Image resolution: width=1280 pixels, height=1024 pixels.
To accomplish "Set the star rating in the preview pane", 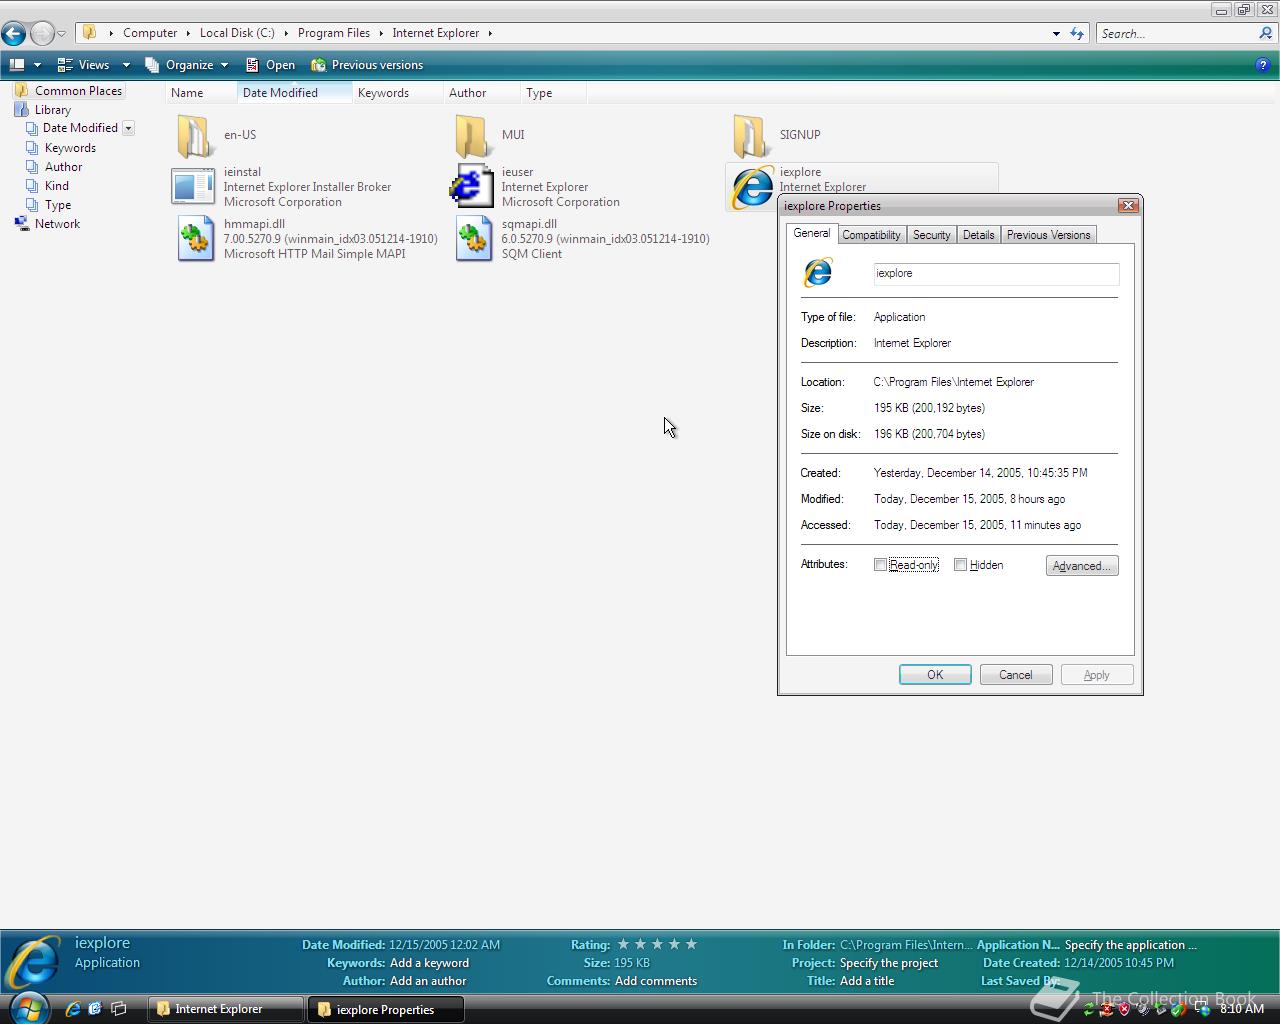I will click(657, 944).
